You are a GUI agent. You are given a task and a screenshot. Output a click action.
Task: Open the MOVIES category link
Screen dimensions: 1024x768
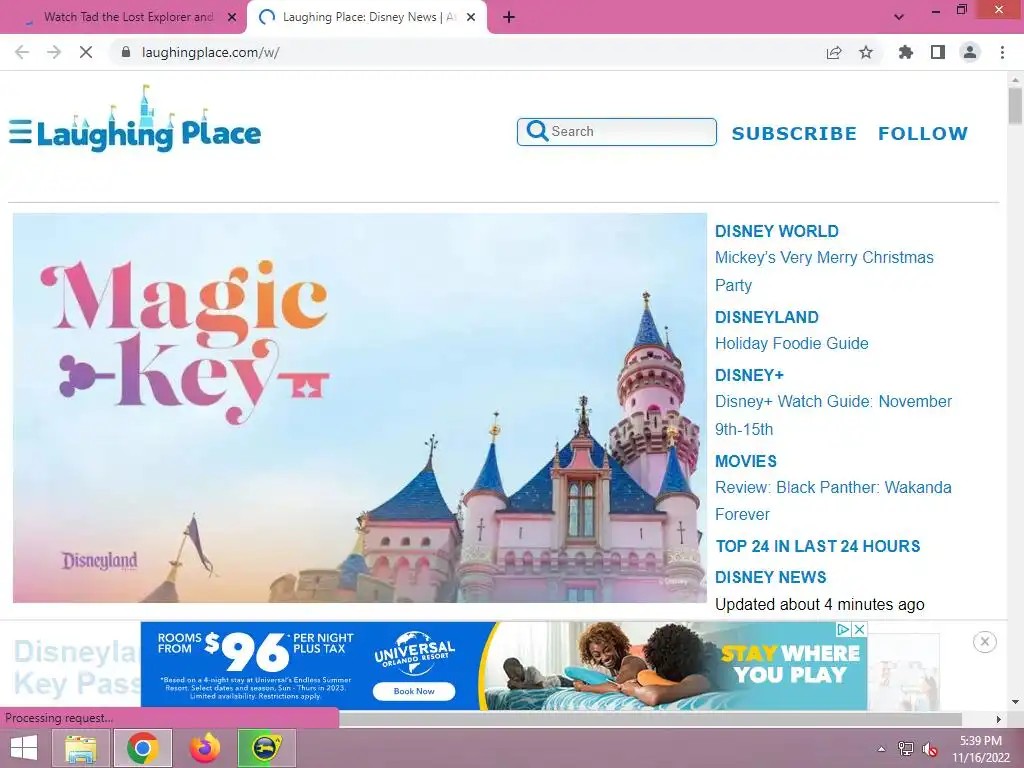[x=746, y=461]
